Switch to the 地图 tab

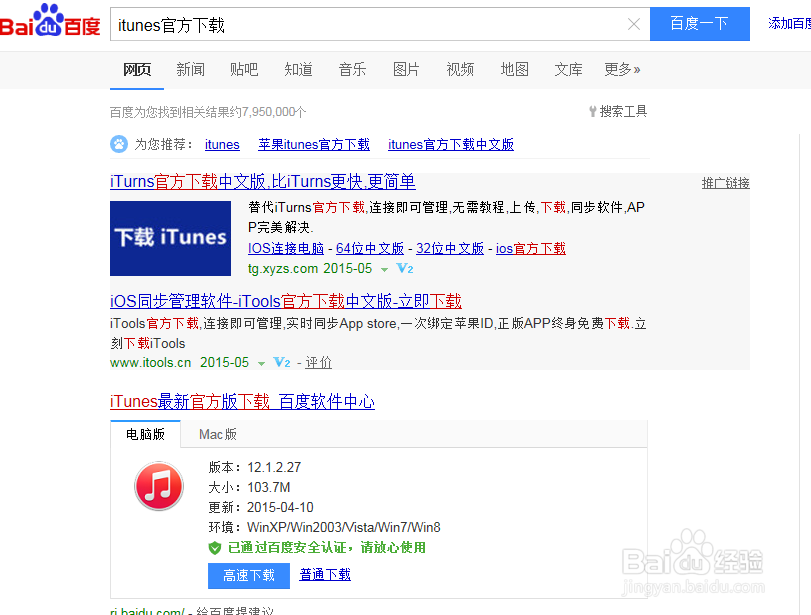point(515,69)
